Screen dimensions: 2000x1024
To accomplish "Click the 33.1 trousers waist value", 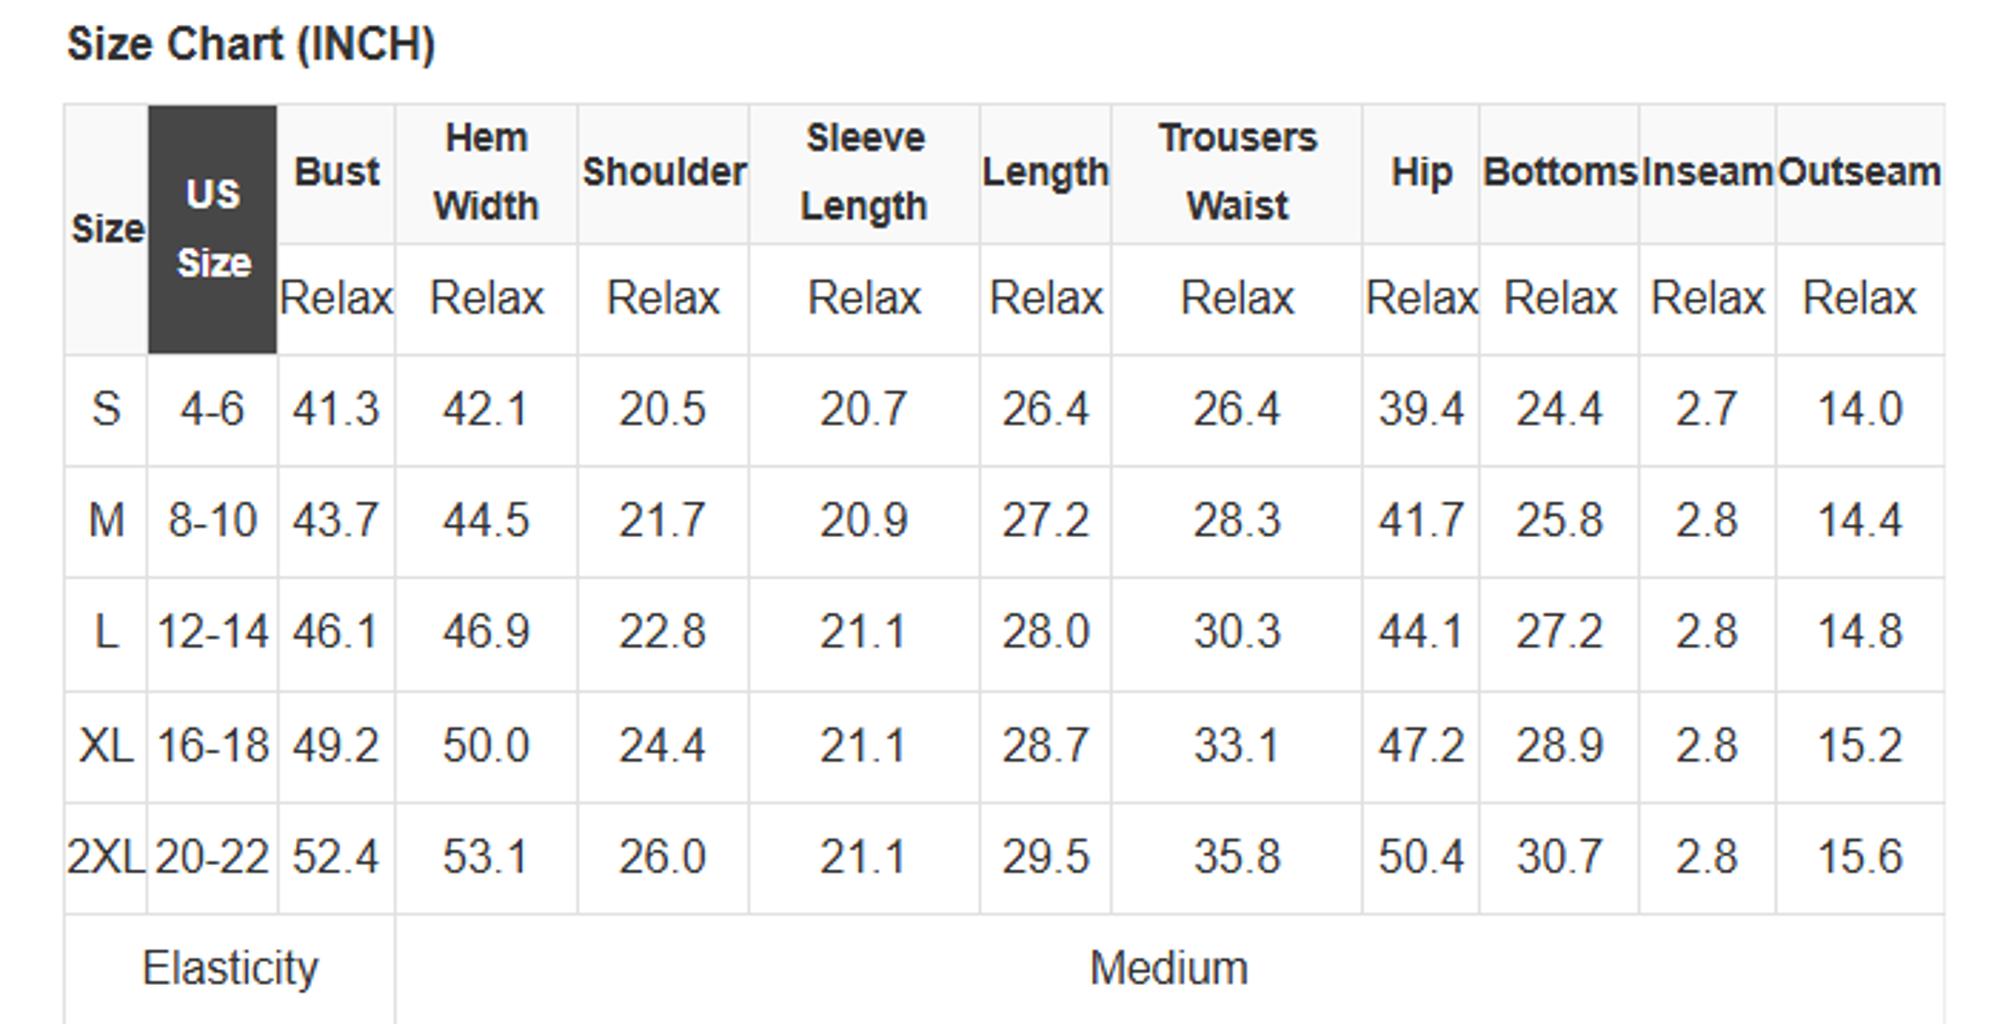I will [x=1237, y=745].
